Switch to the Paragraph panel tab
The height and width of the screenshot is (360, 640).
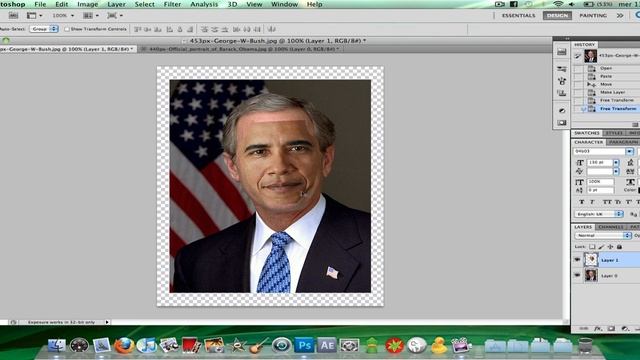click(623, 142)
